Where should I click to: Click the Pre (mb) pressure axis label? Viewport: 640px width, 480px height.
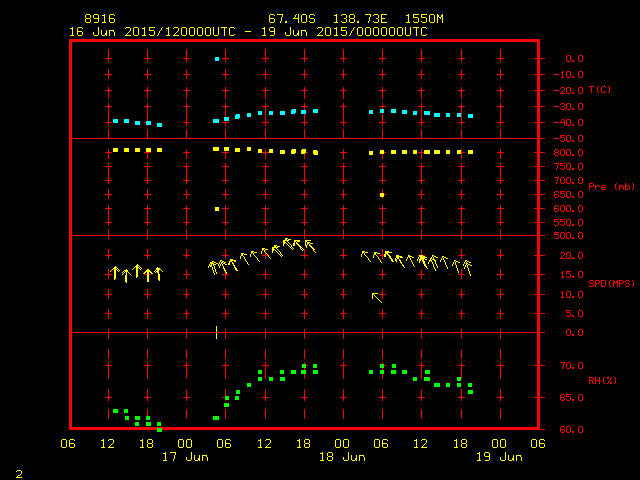tap(611, 187)
